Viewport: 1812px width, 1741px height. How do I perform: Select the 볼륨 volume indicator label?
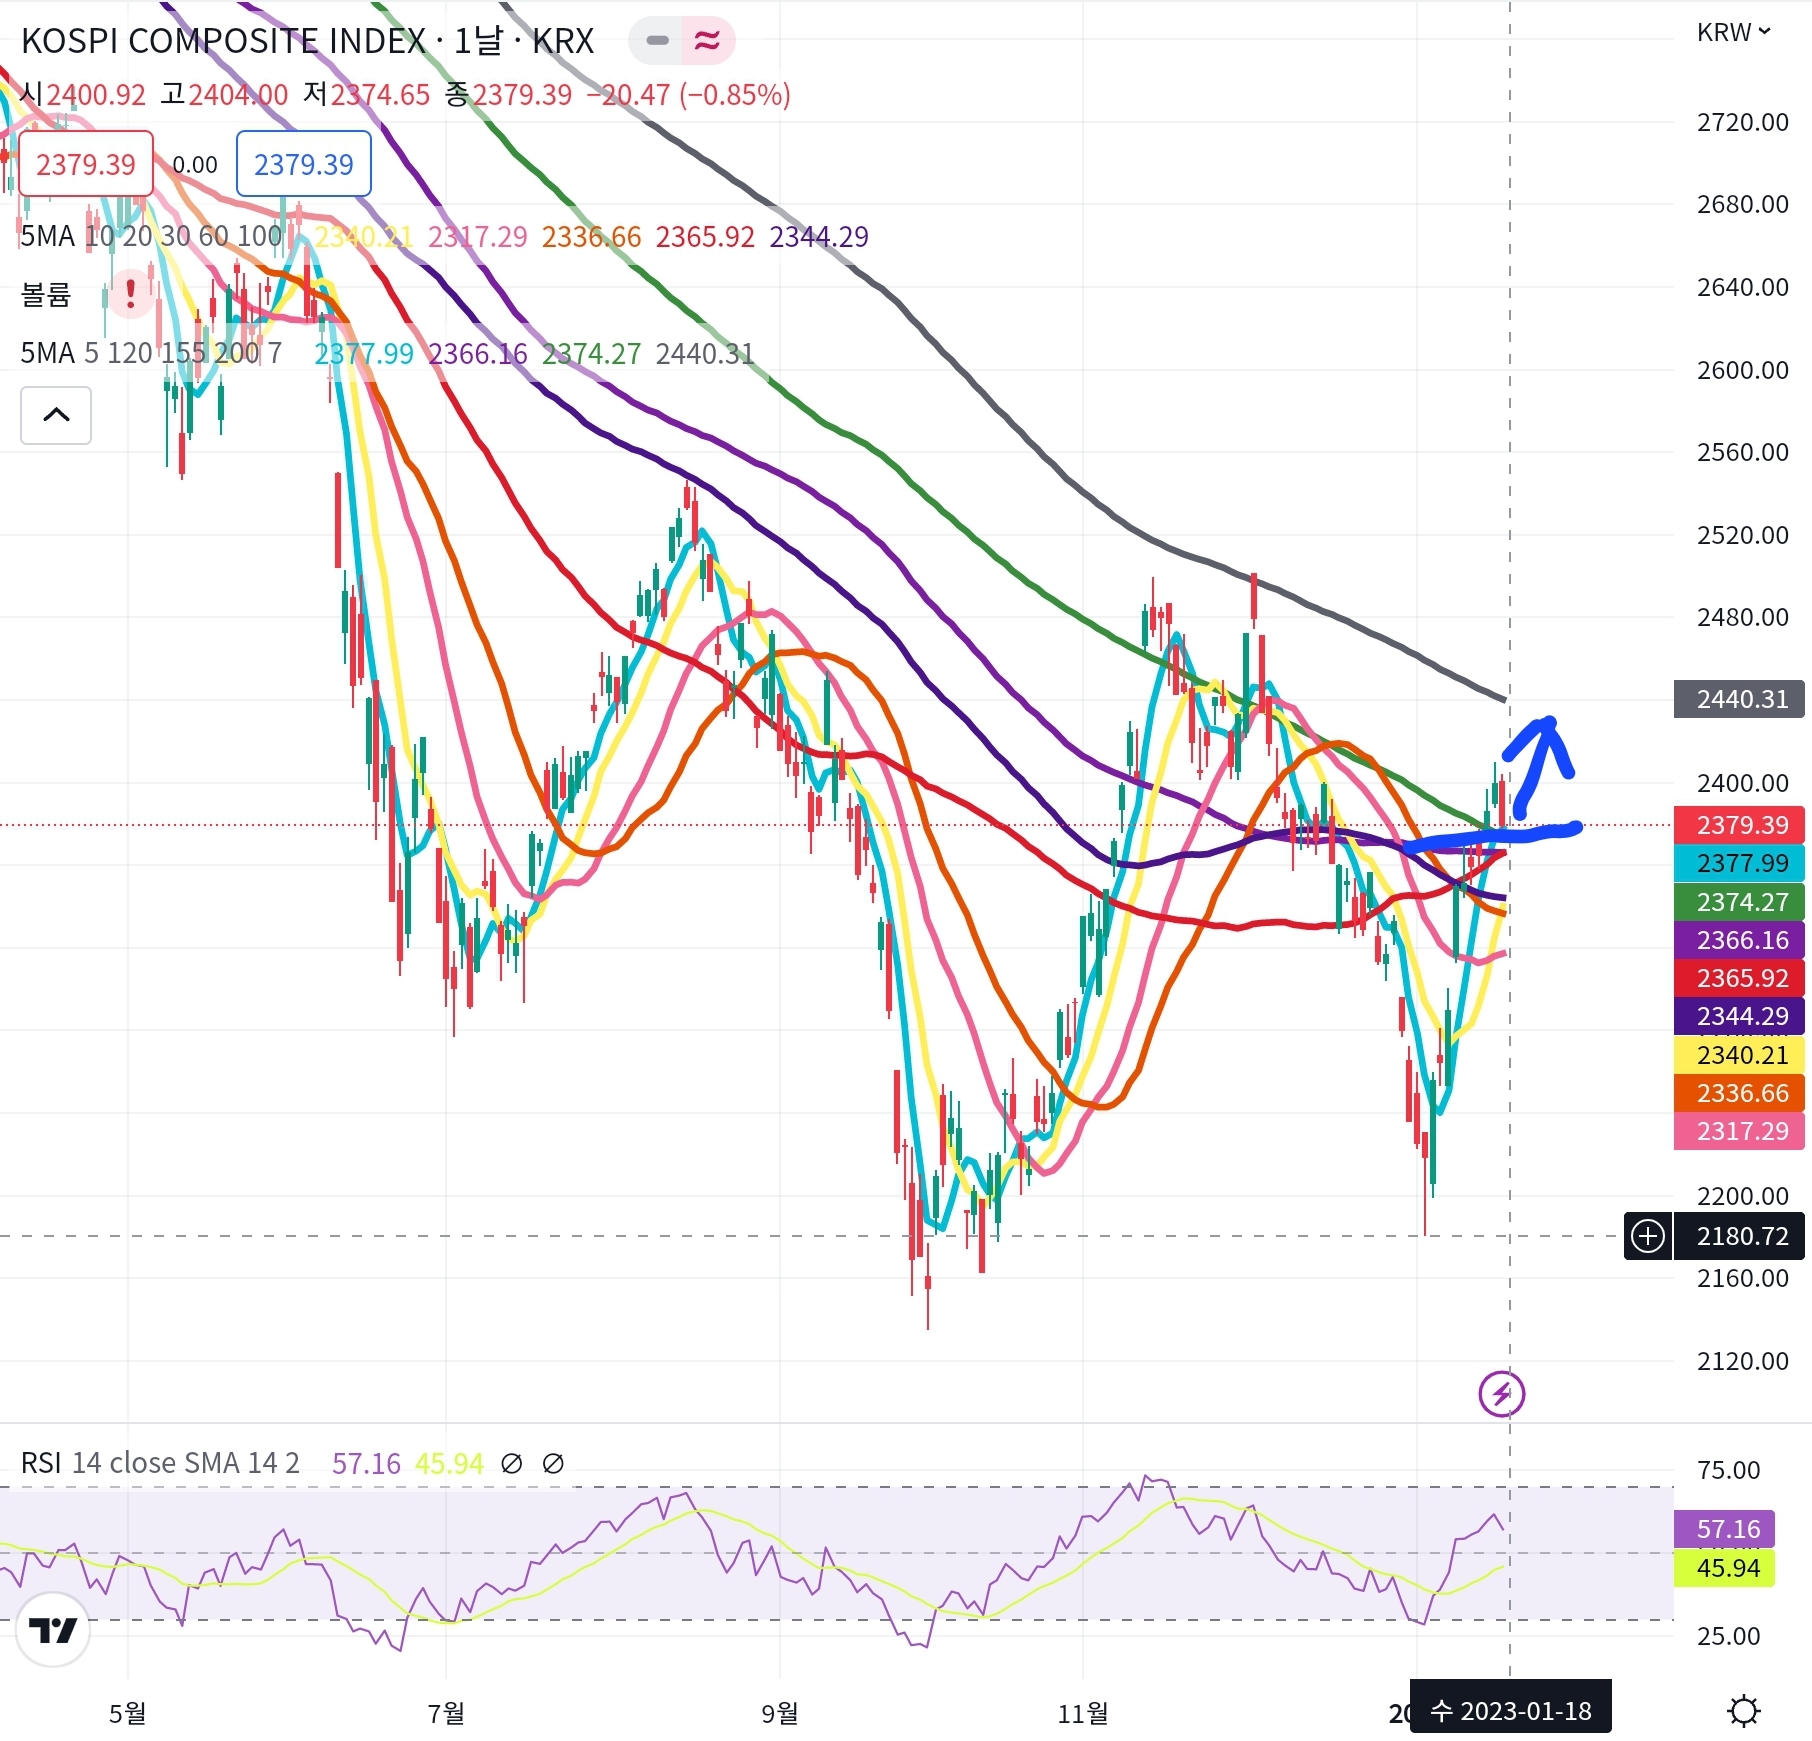coord(46,294)
